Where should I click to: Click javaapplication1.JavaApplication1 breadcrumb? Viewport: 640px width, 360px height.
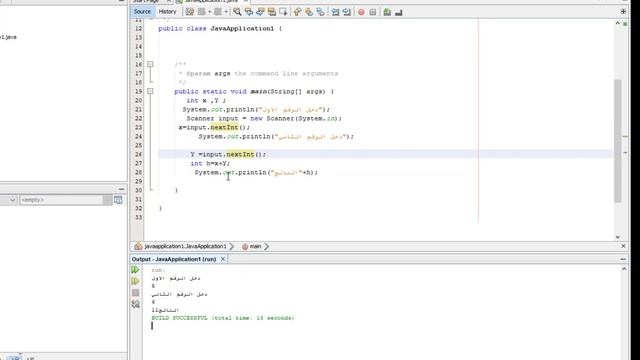pos(185,247)
